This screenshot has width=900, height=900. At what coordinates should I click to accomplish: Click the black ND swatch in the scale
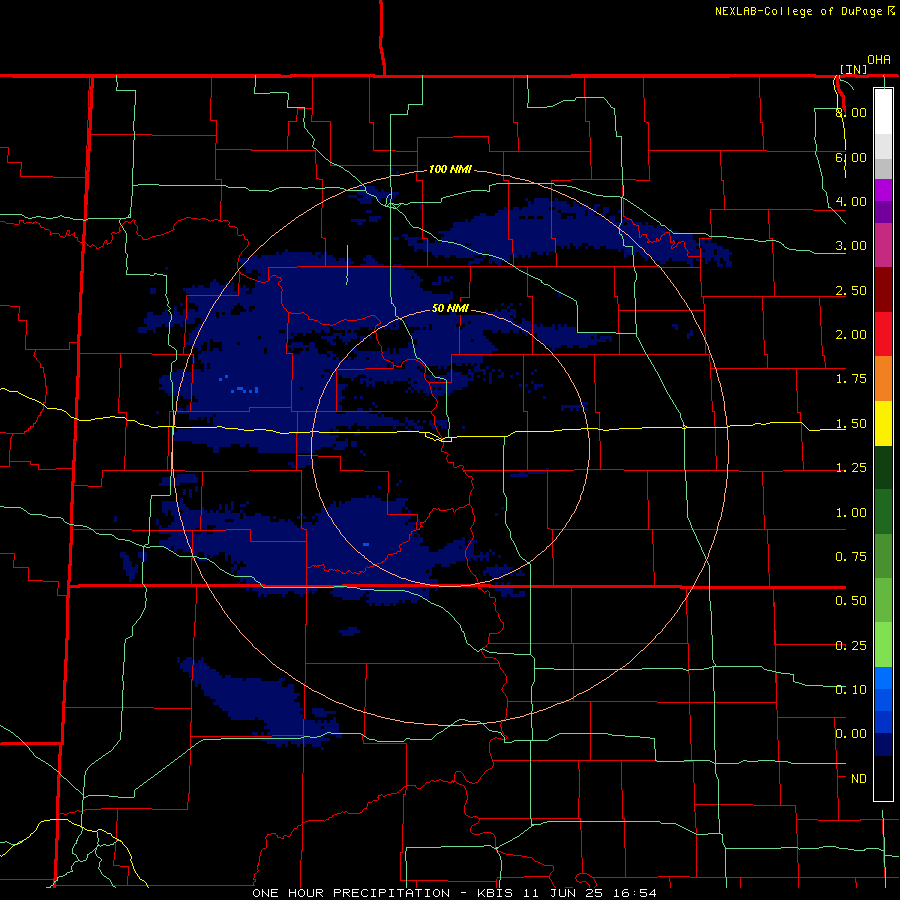pos(883,778)
